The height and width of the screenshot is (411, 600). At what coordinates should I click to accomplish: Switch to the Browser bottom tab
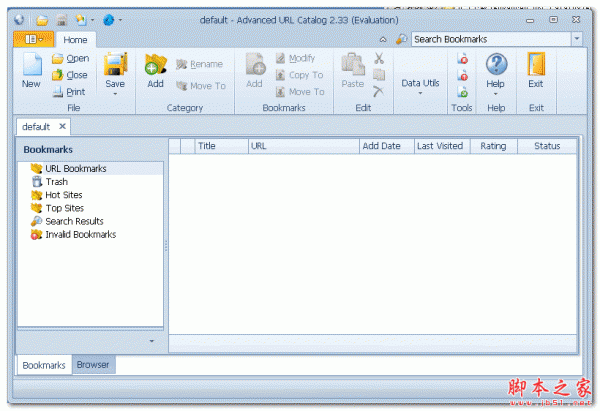[93, 365]
